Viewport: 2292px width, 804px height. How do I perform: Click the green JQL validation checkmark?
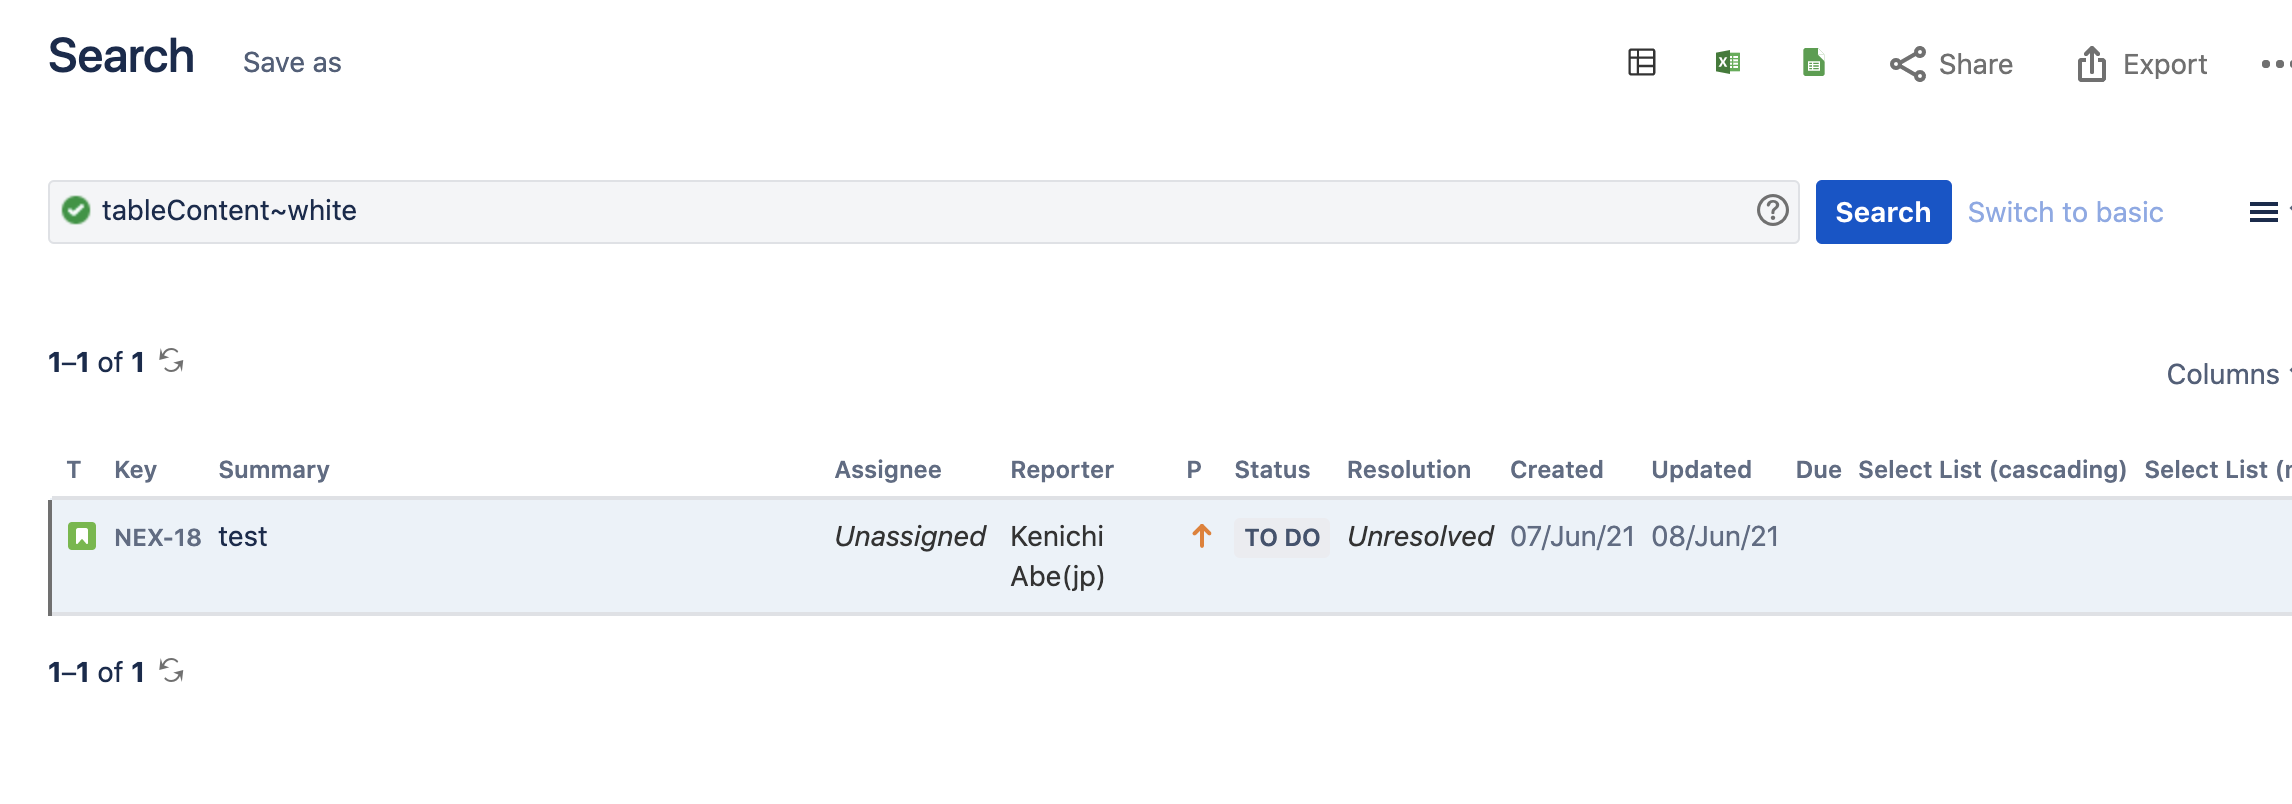click(x=74, y=210)
